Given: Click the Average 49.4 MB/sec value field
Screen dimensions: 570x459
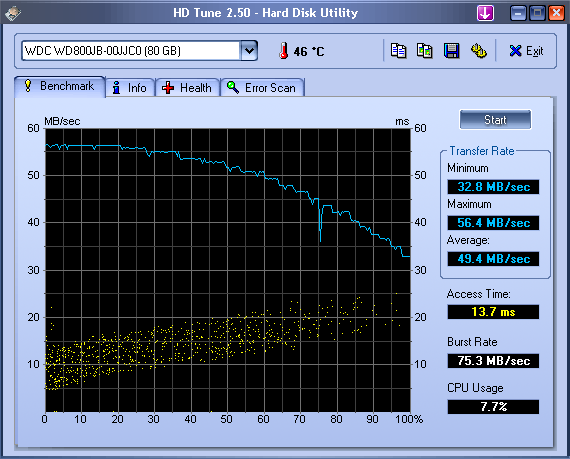Looking at the screenshot, I should pyautogui.click(x=493, y=259).
